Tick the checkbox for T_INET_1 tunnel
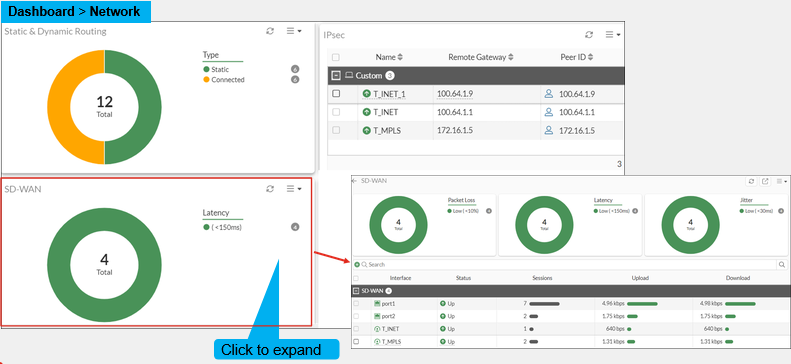791x364 pixels. [x=336, y=94]
